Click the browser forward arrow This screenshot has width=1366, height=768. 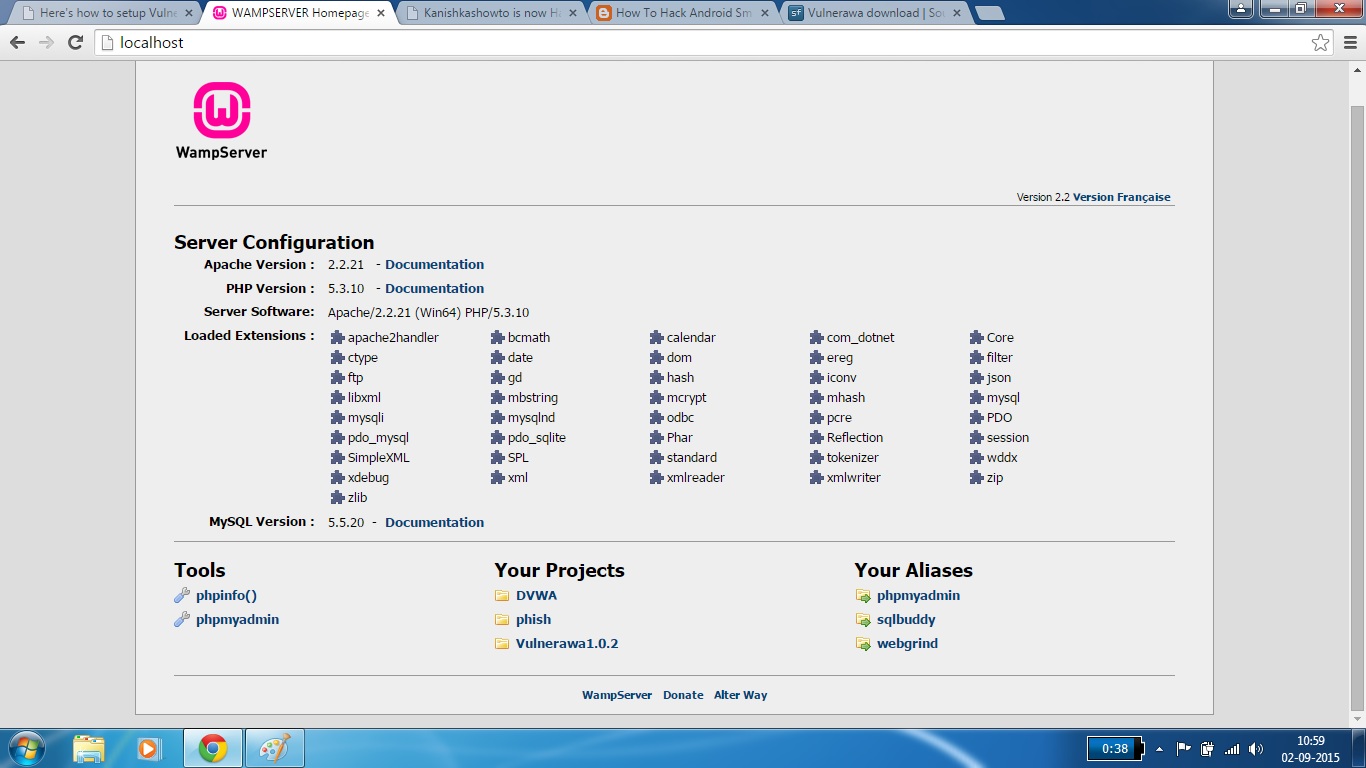pyautogui.click(x=46, y=43)
